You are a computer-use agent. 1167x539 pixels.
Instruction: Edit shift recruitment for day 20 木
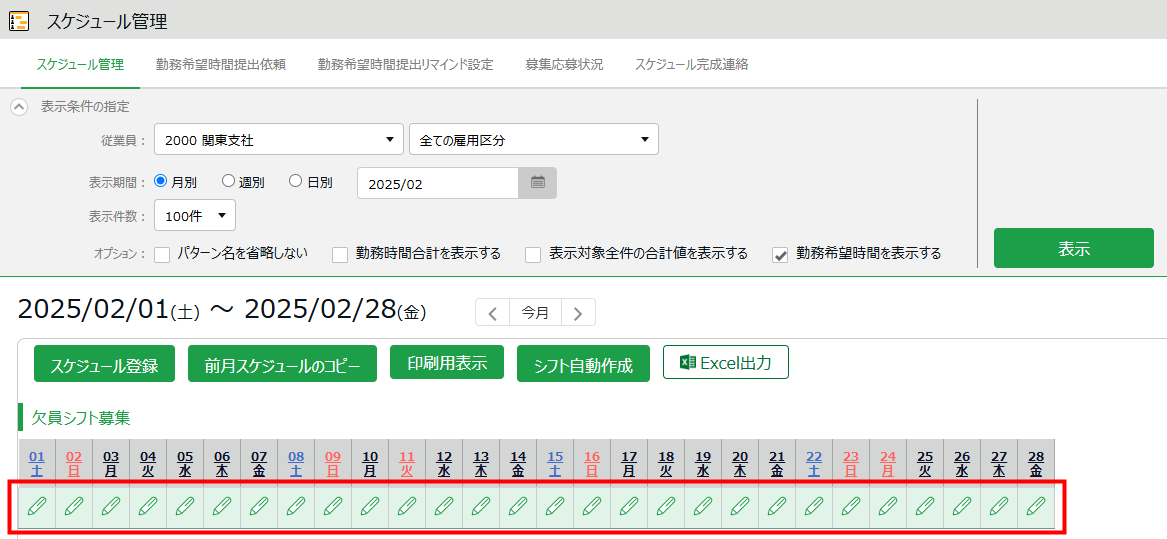[x=740, y=506]
